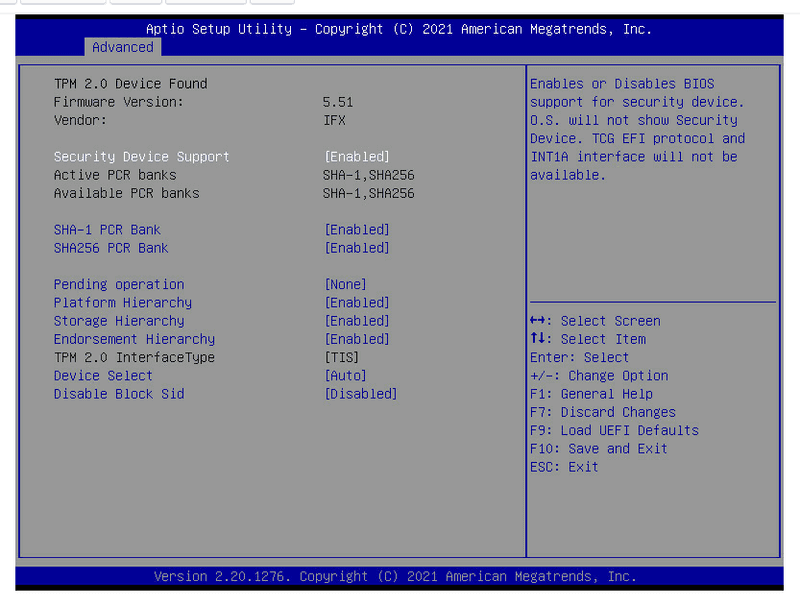800x607 pixels.
Task: Click F1 General Help shortcut text
Action: (x=586, y=393)
